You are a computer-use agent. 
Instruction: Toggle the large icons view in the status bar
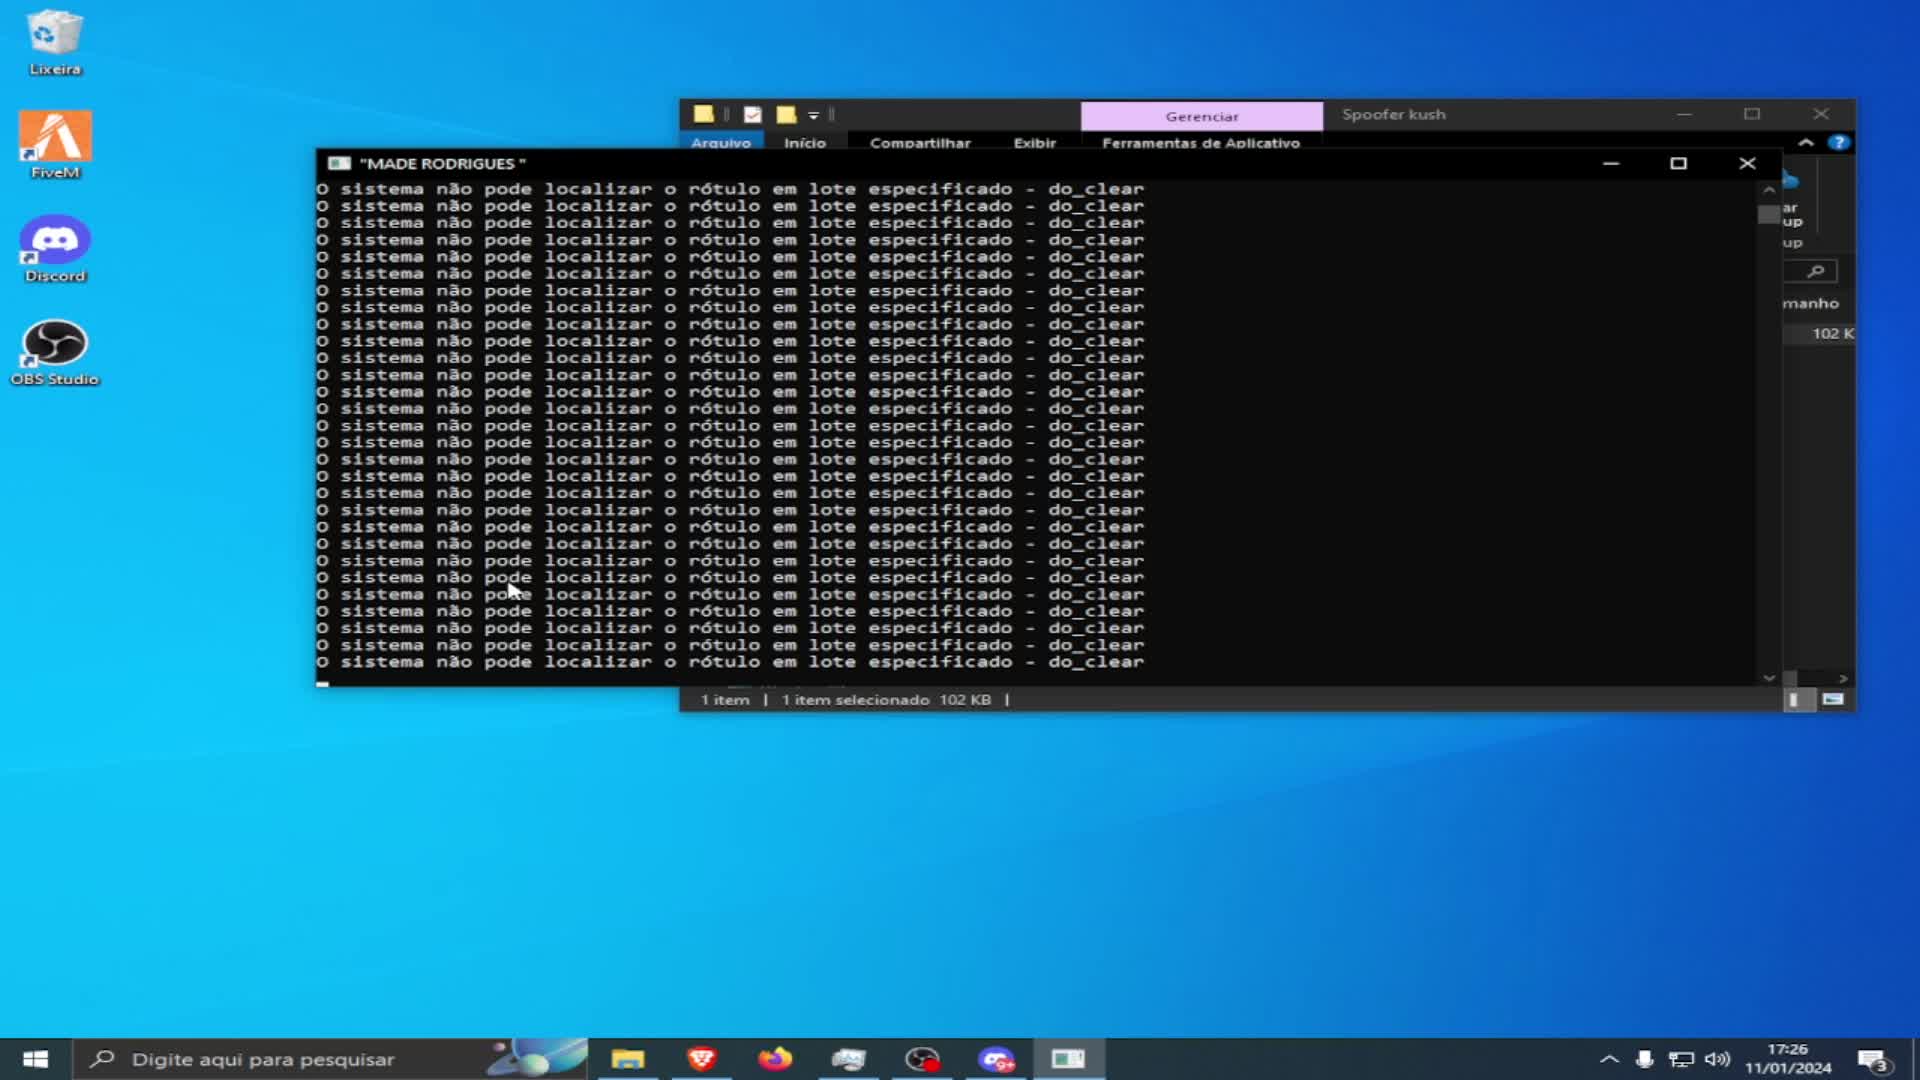[1832, 700]
